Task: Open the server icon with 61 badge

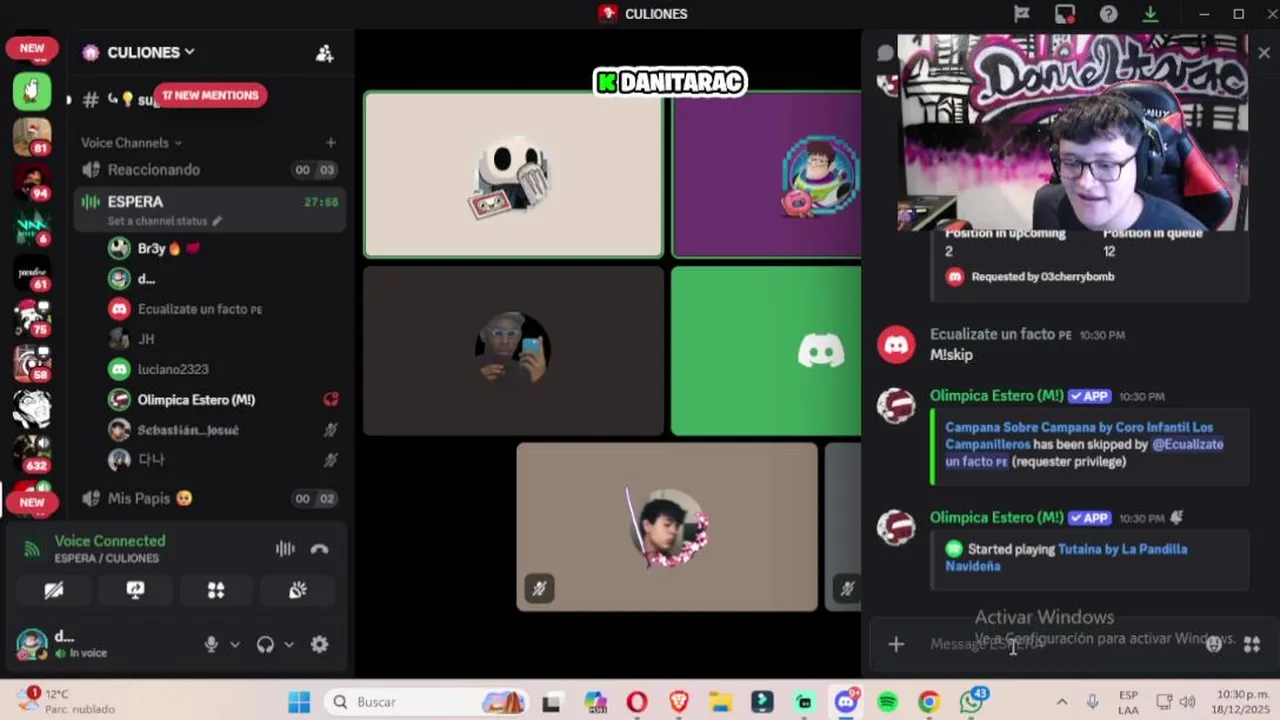Action: [x=32, y=272]
